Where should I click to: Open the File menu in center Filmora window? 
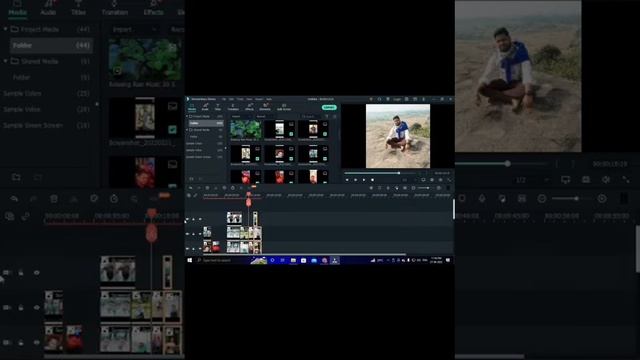tap(224, 99)
